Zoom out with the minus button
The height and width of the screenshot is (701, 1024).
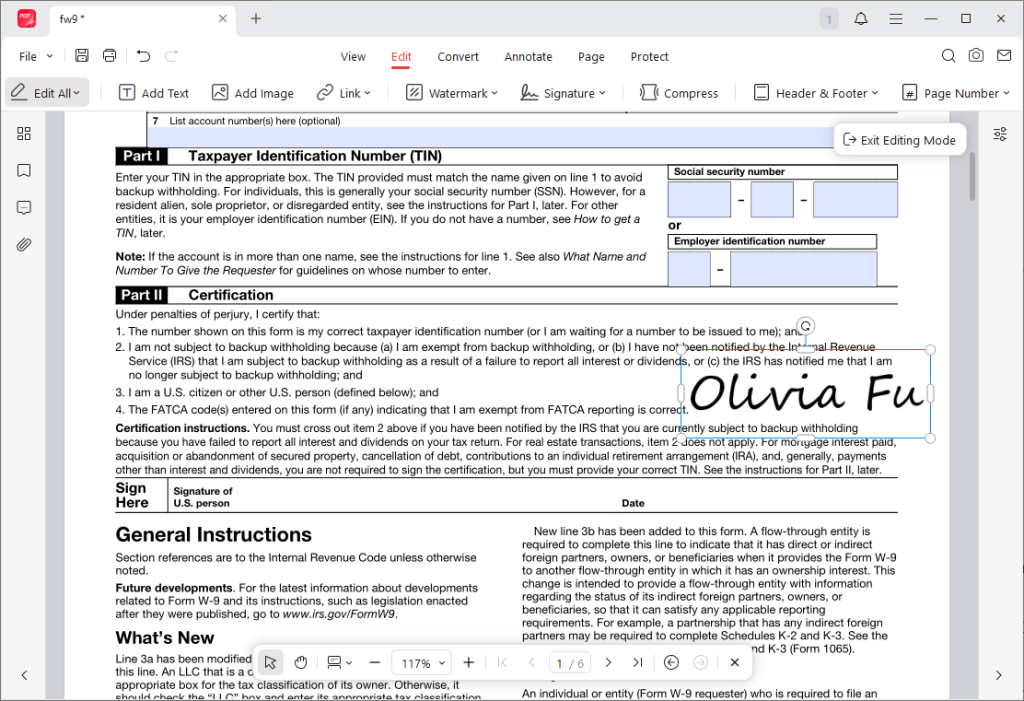[x=374, y=662]
